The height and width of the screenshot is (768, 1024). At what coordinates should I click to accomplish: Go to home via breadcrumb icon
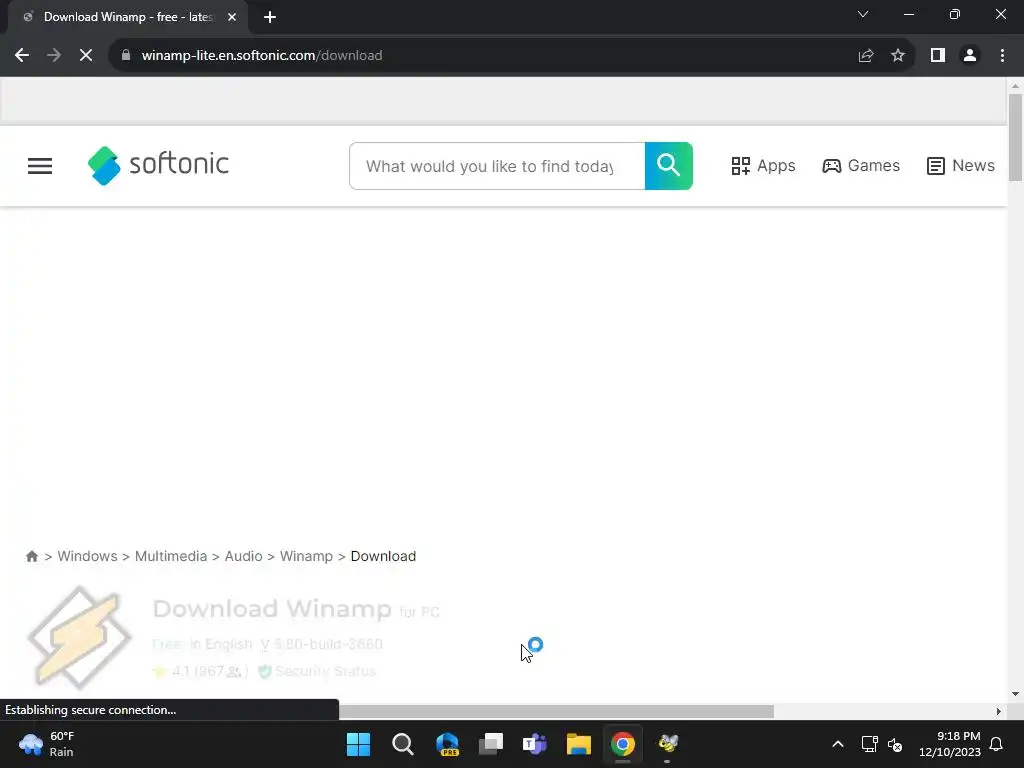coord(31,556)
